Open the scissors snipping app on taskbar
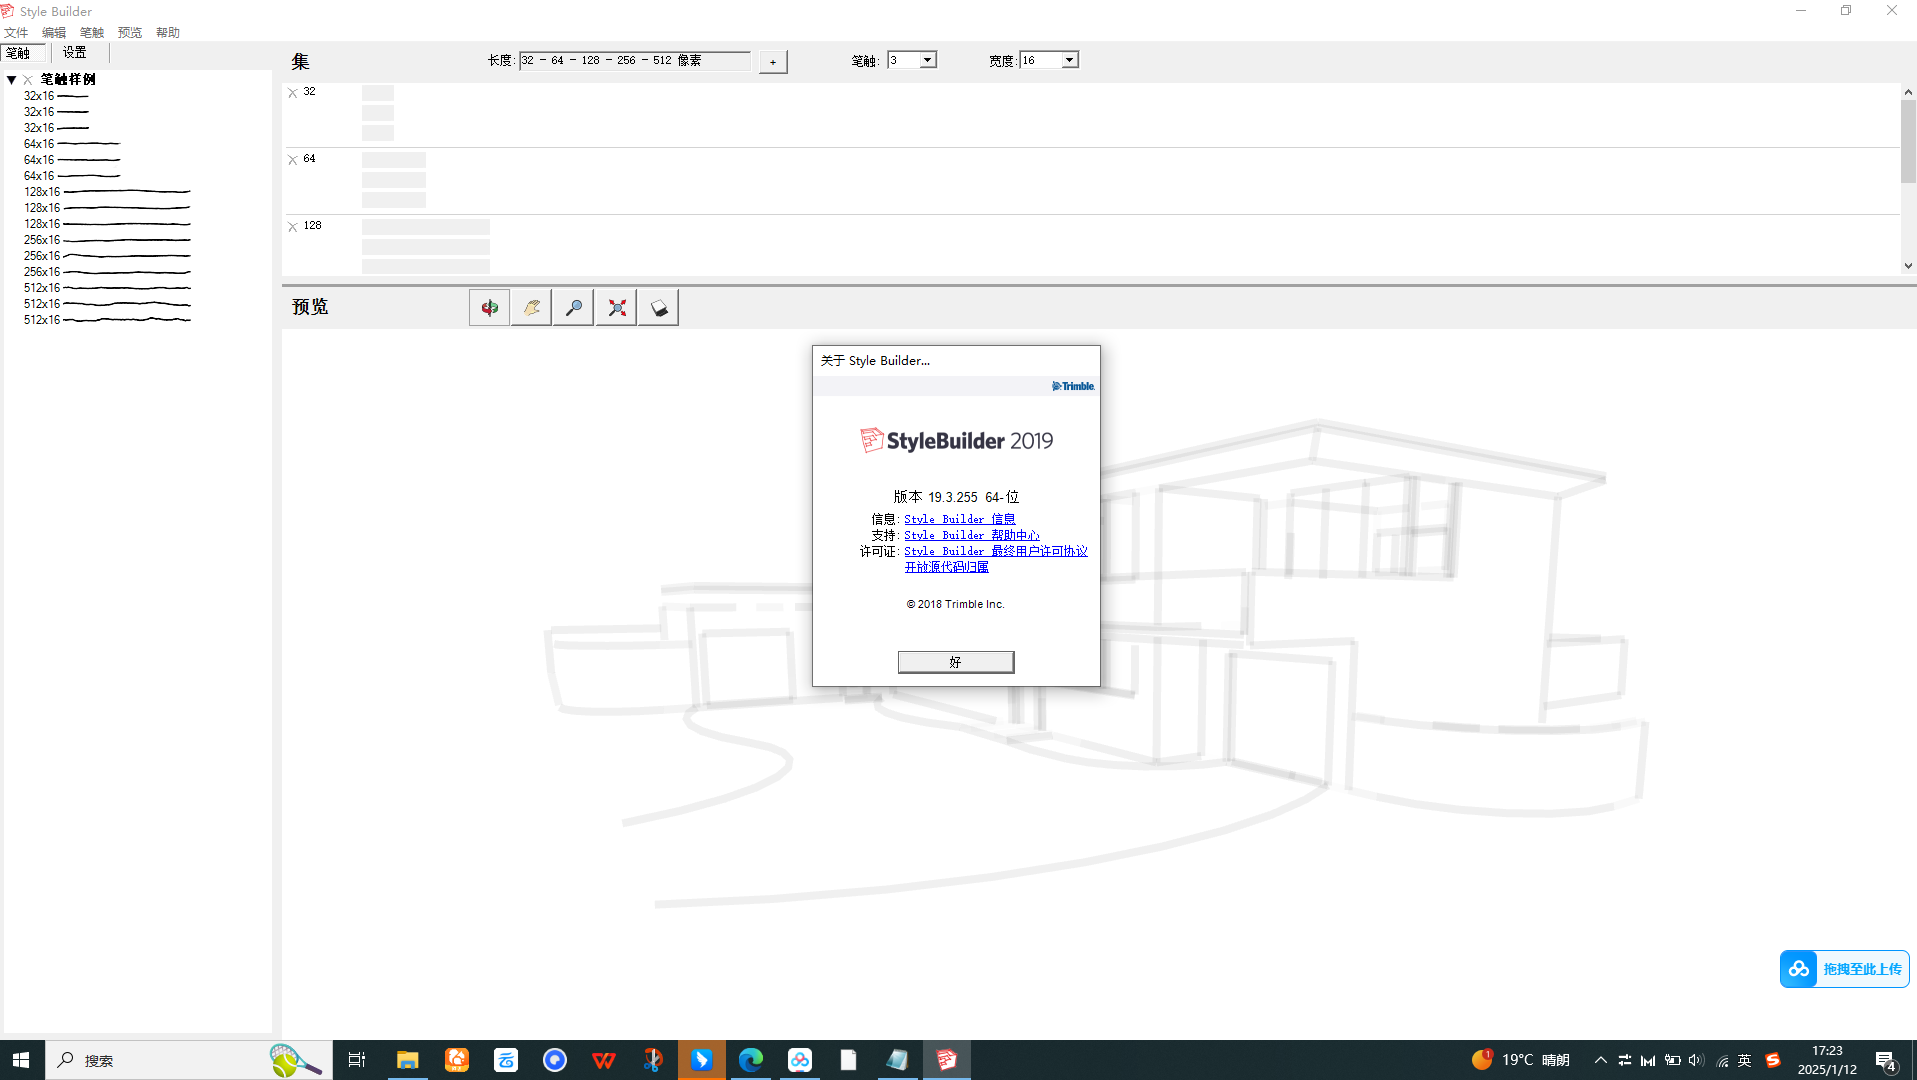This screenshot has width=1917, height=1080. (653, 1060)
